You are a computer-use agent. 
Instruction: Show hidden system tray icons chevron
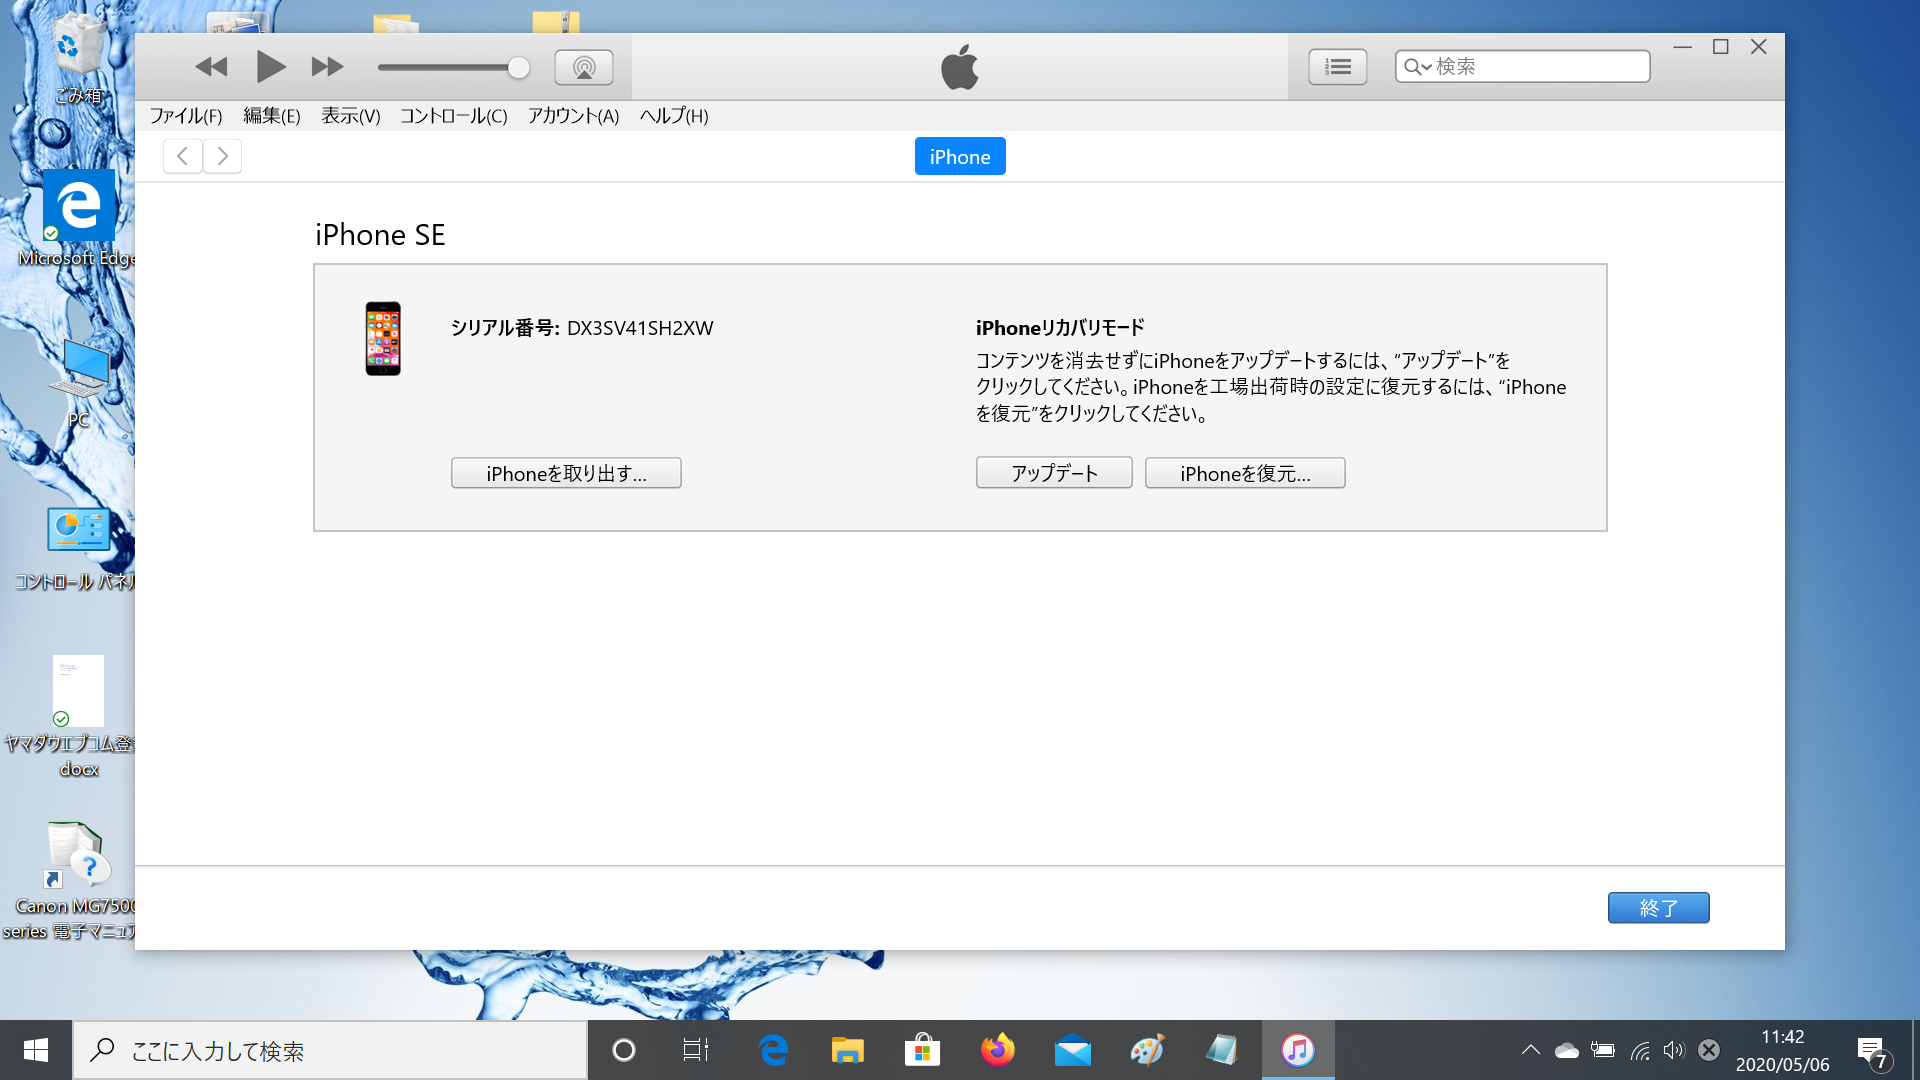click(1530, 1050)
